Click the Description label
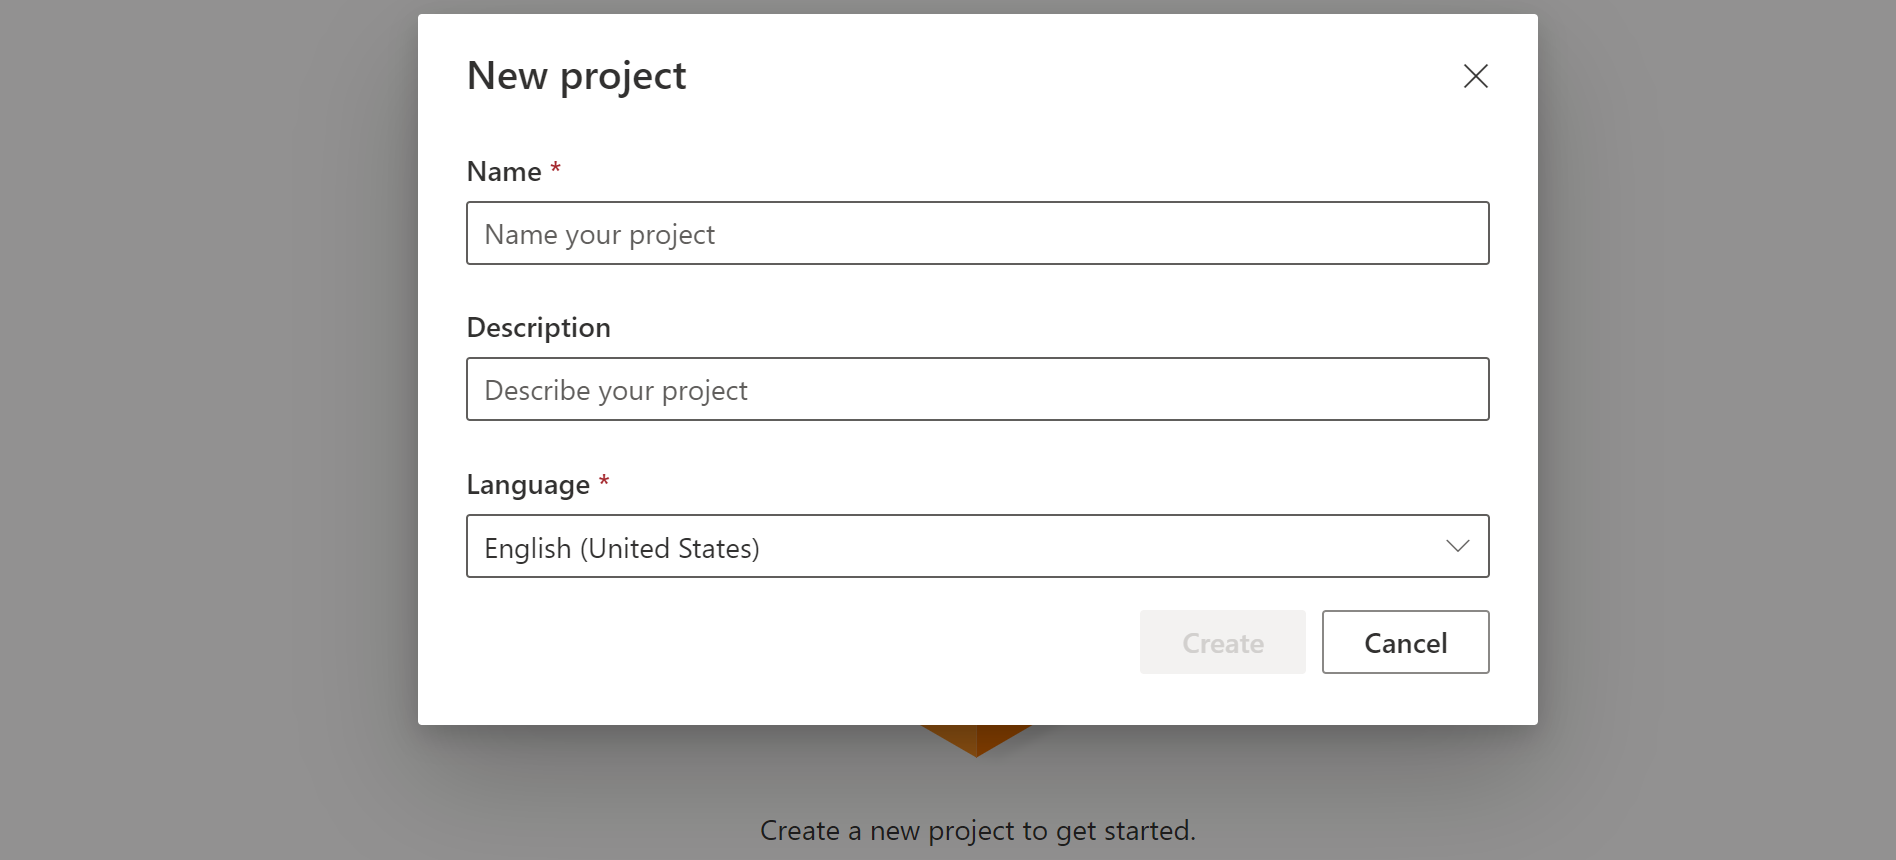This screenshot has height=860, width=1896. [538, 327]
